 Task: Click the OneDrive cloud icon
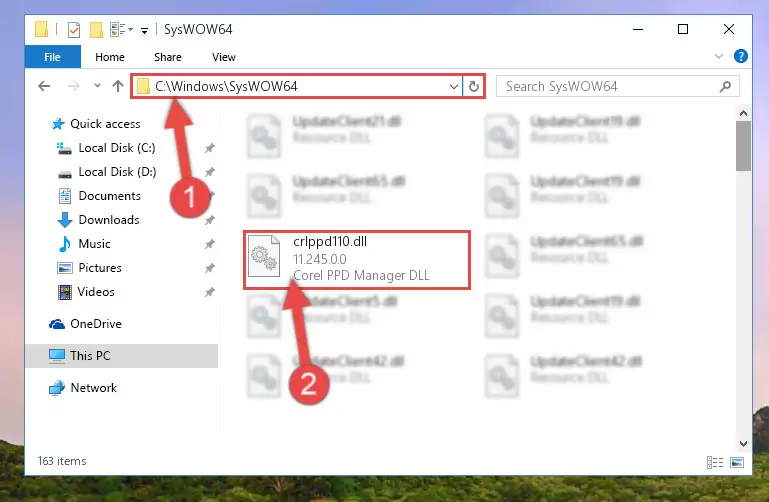[x=57, y=324]
